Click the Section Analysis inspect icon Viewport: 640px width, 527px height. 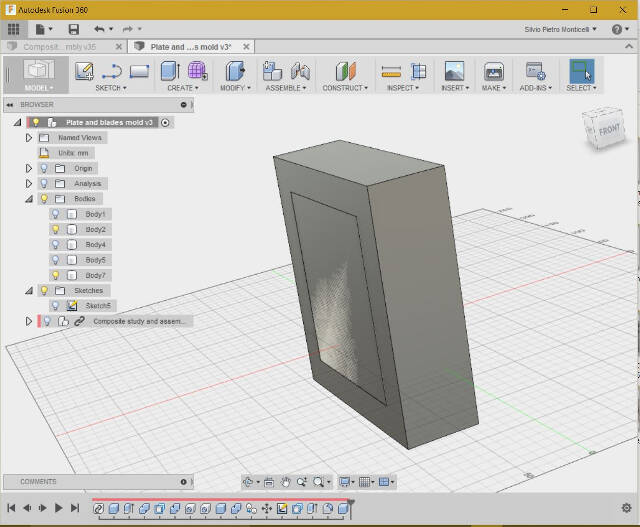(418, 71)
